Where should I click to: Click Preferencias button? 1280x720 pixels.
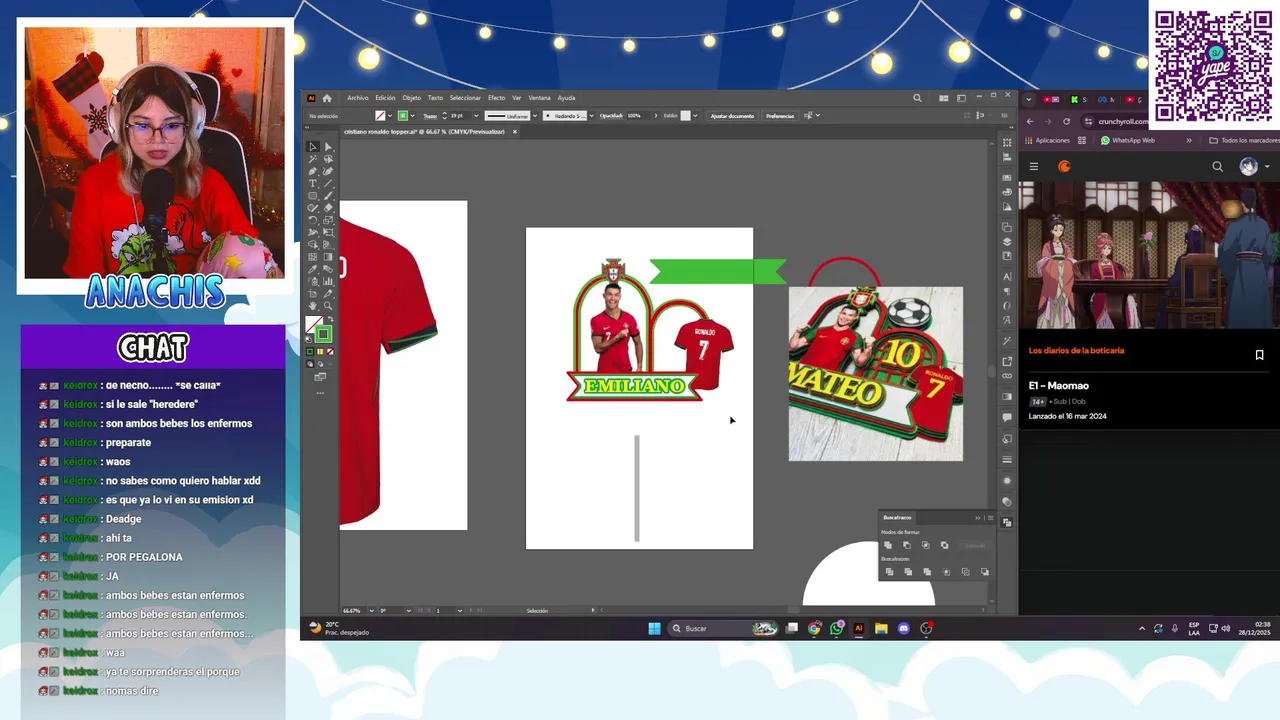click(780, 116)
